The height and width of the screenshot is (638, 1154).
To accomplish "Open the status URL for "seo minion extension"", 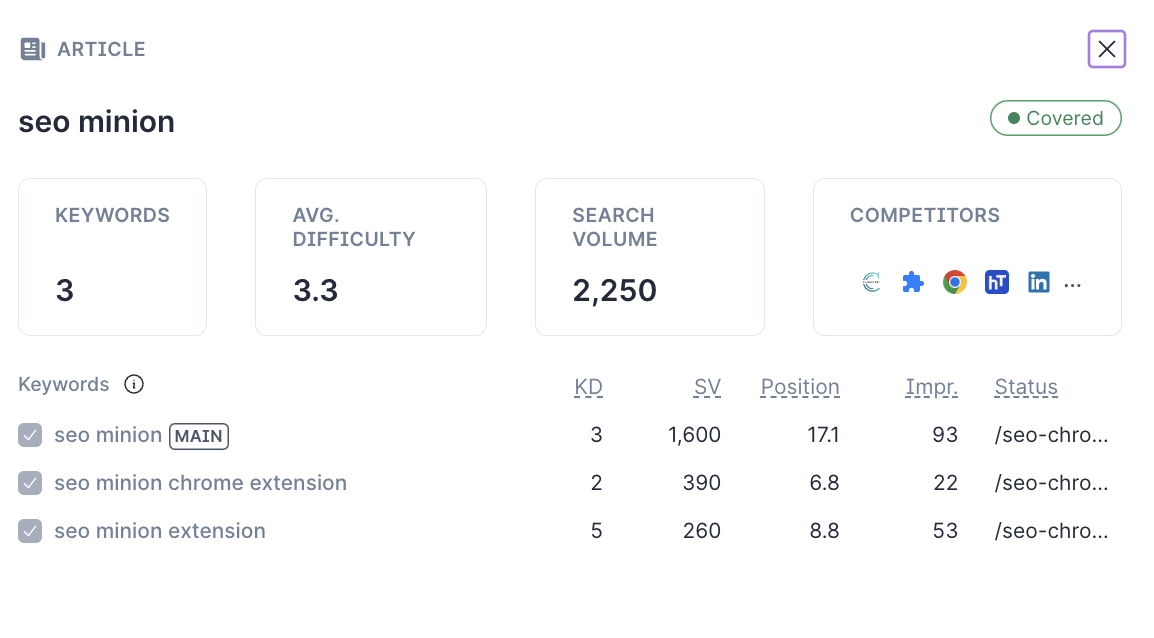I will pyautogui.click(x=1051, y=531).
